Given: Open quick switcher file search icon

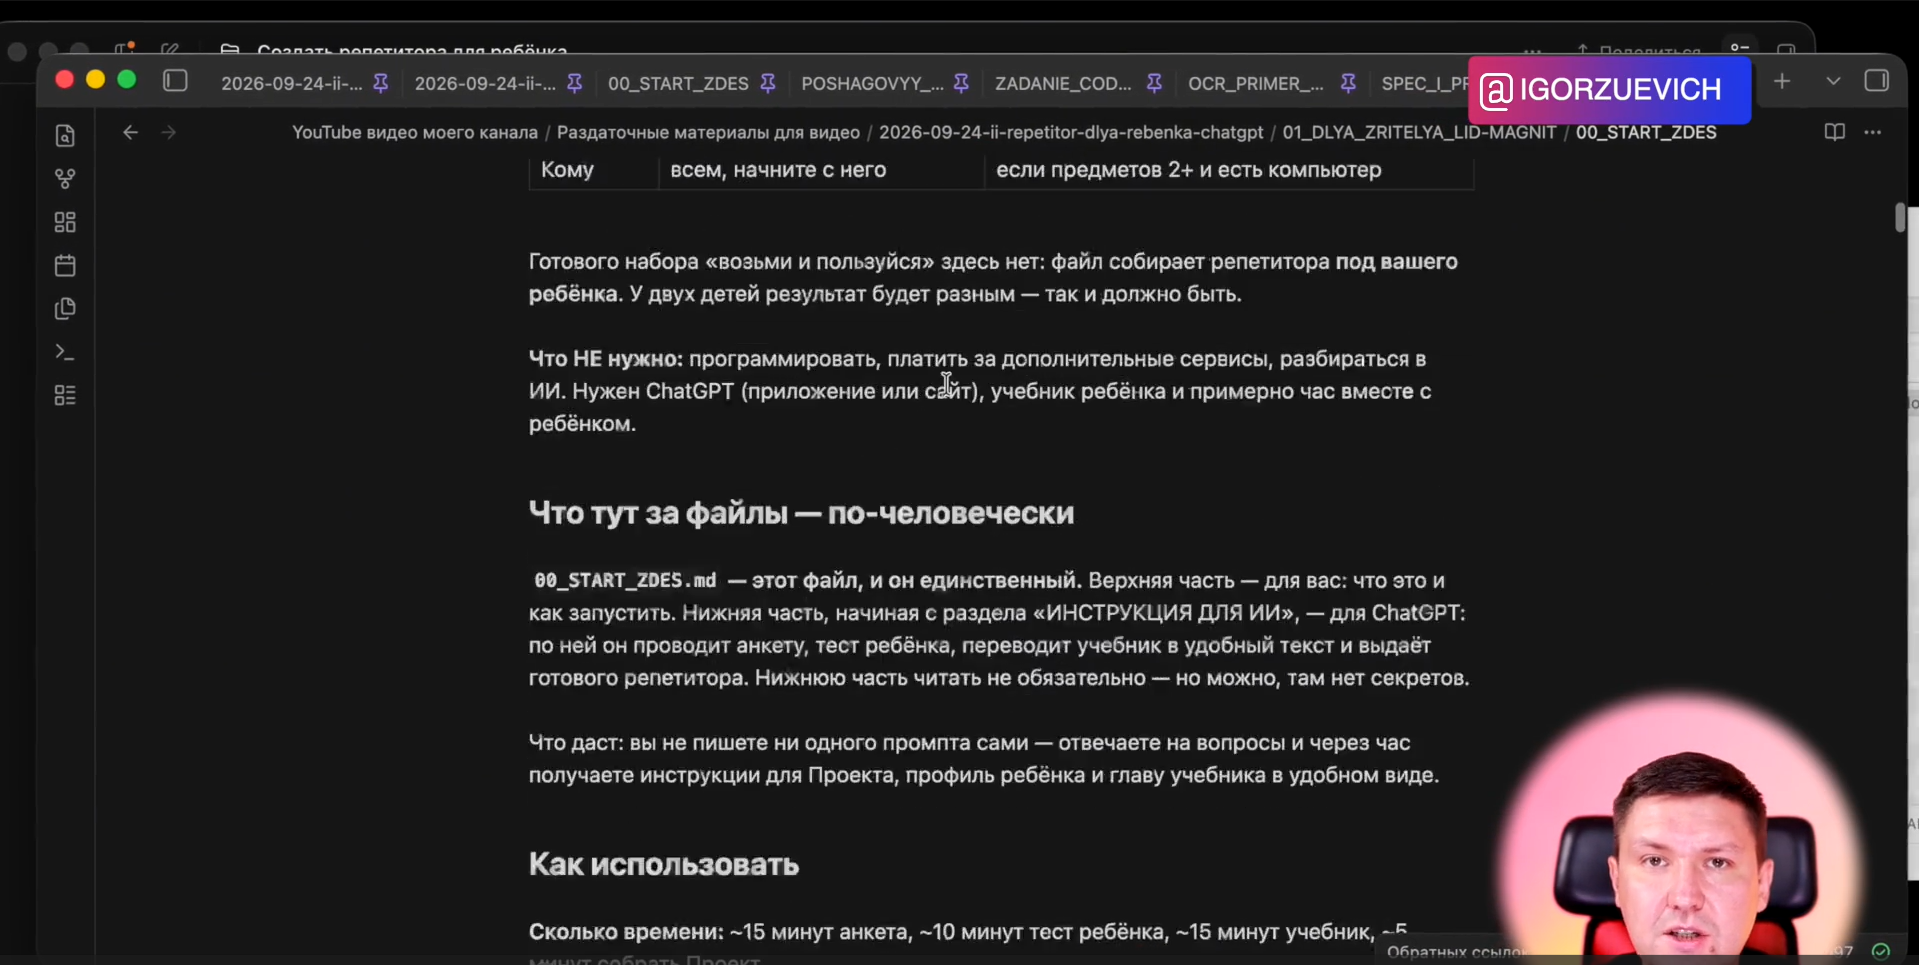Looking at the screenshot, I should [65, 135].
